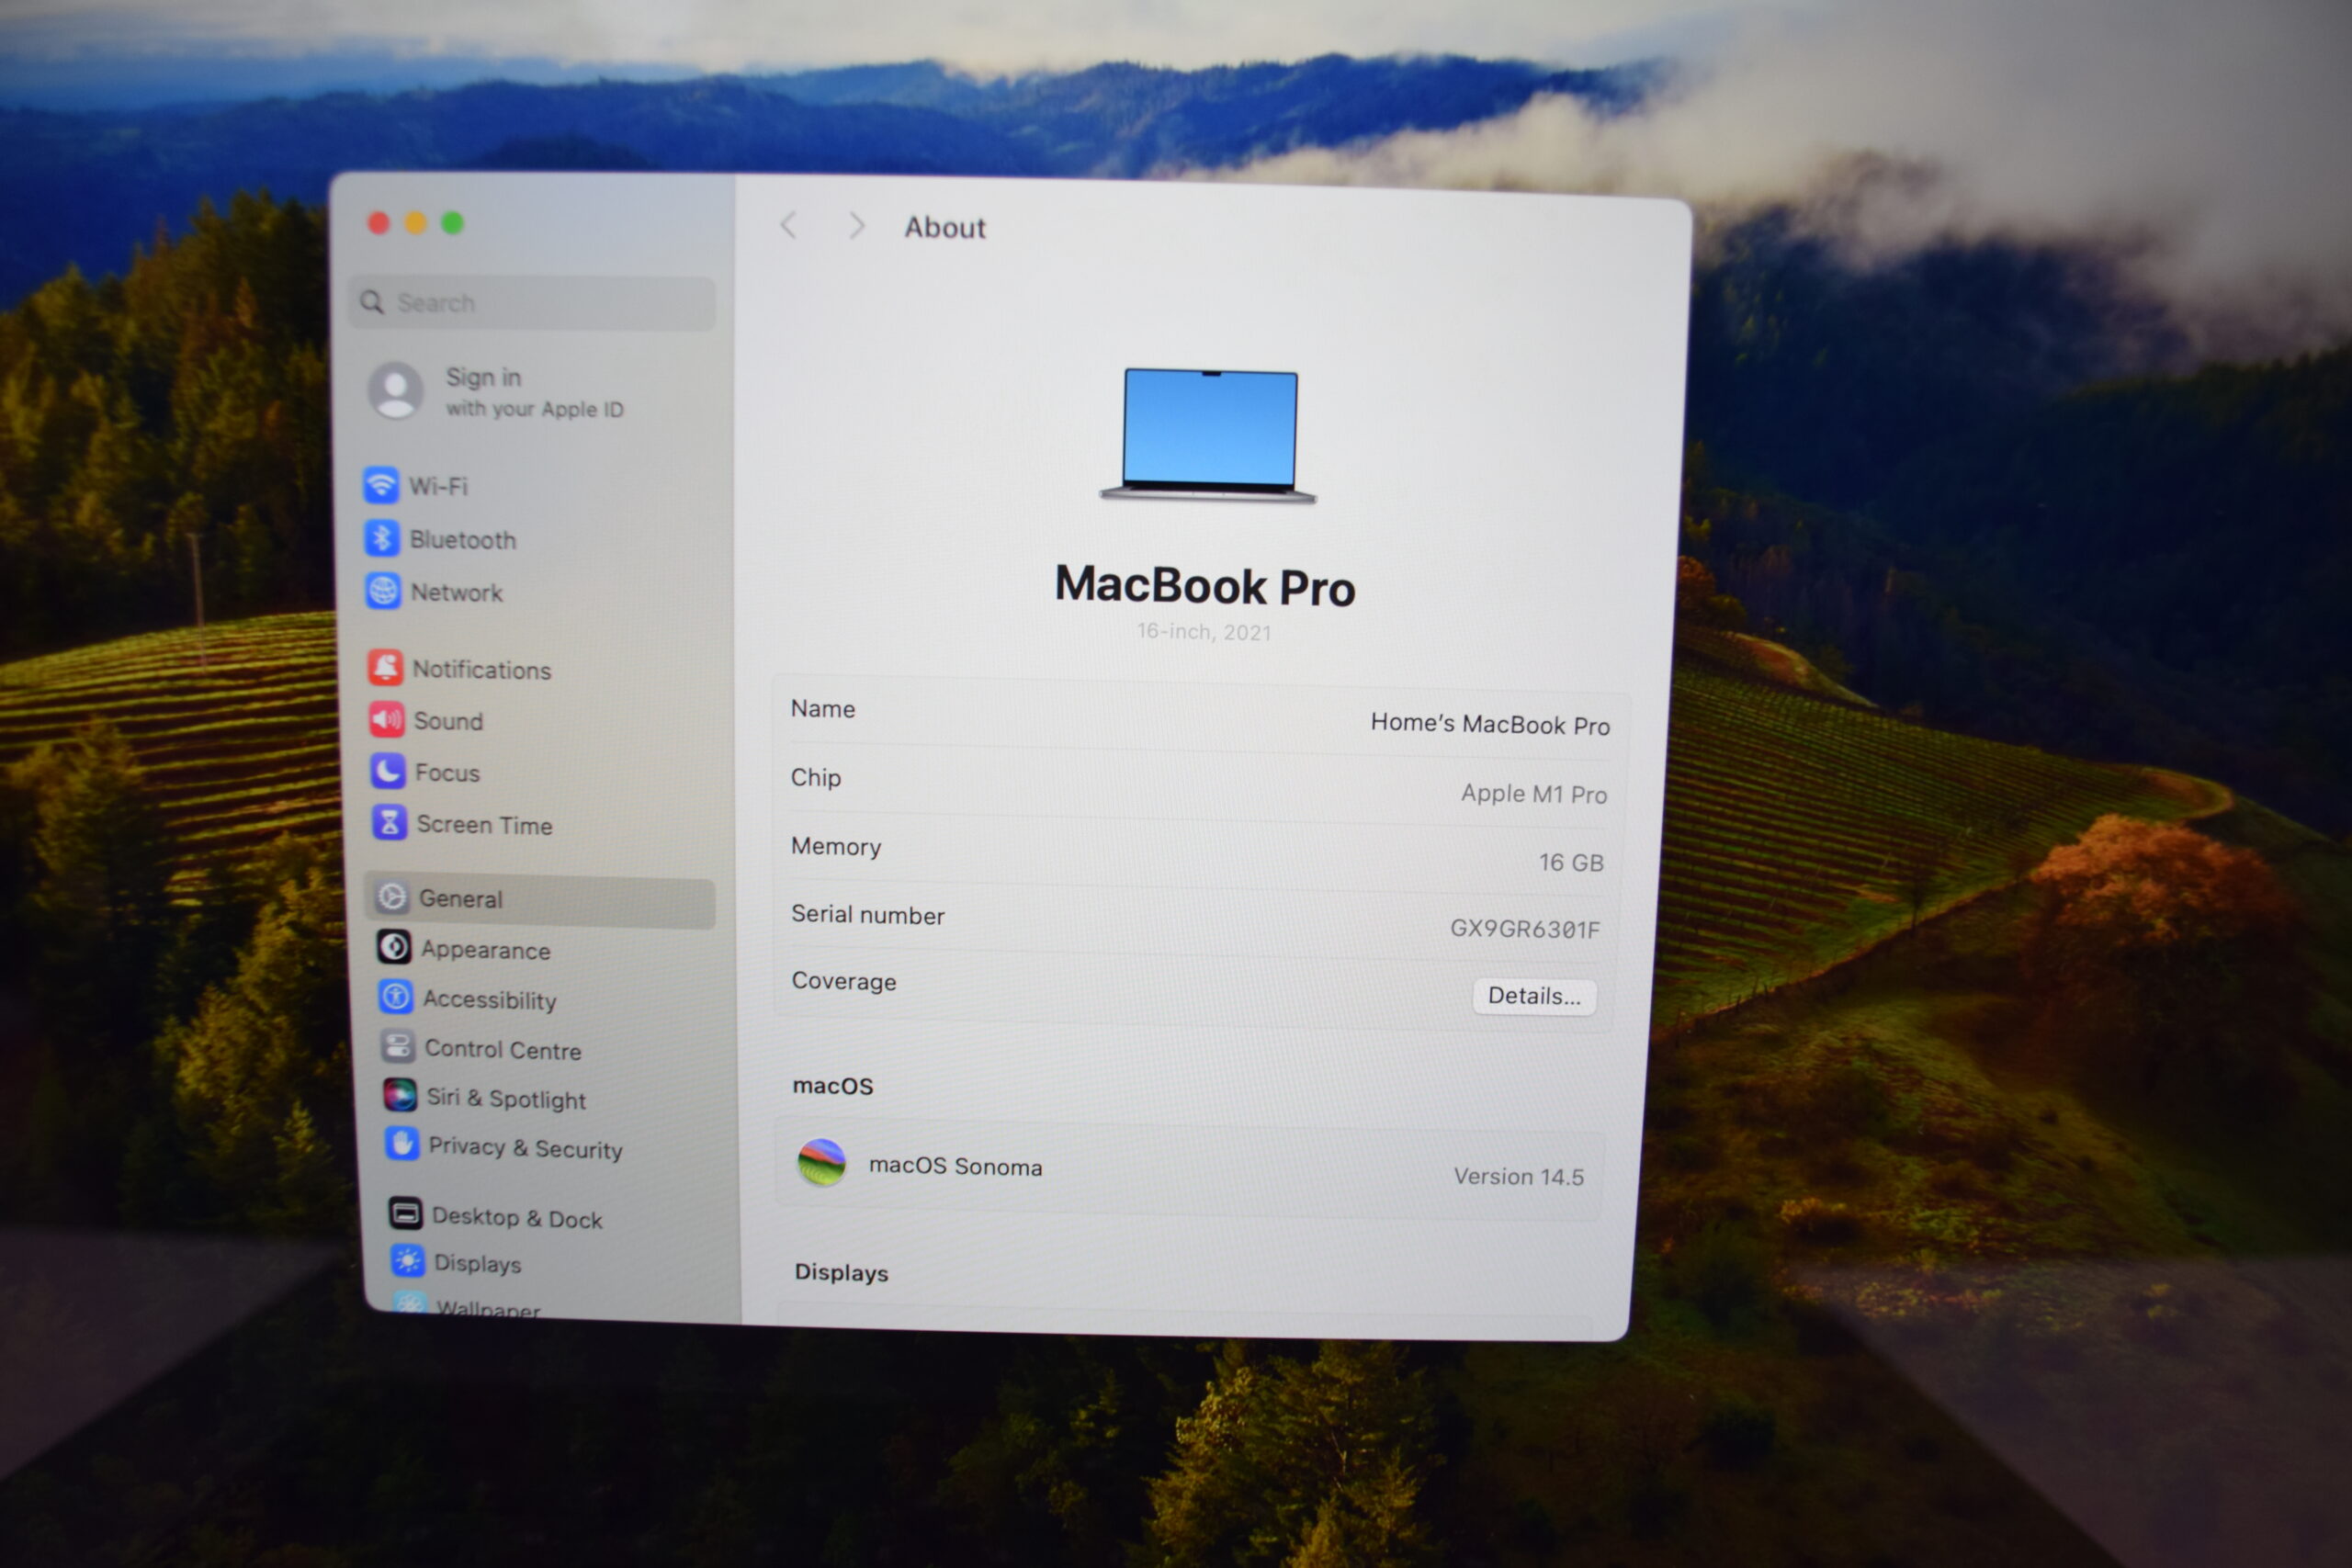The width and height of the screenshot is (2352, 1568).
Task: Open the Notifications bell icon
Action: pos(386,668)
